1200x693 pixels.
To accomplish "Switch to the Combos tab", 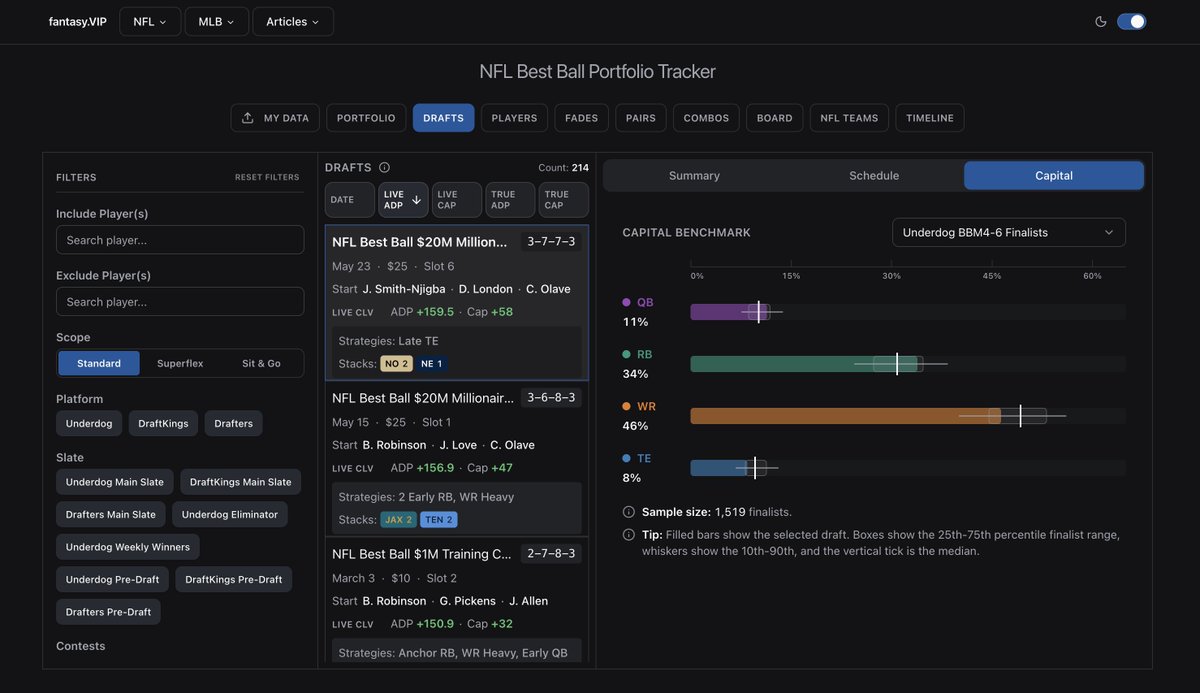I will click(x=706, y=118).
